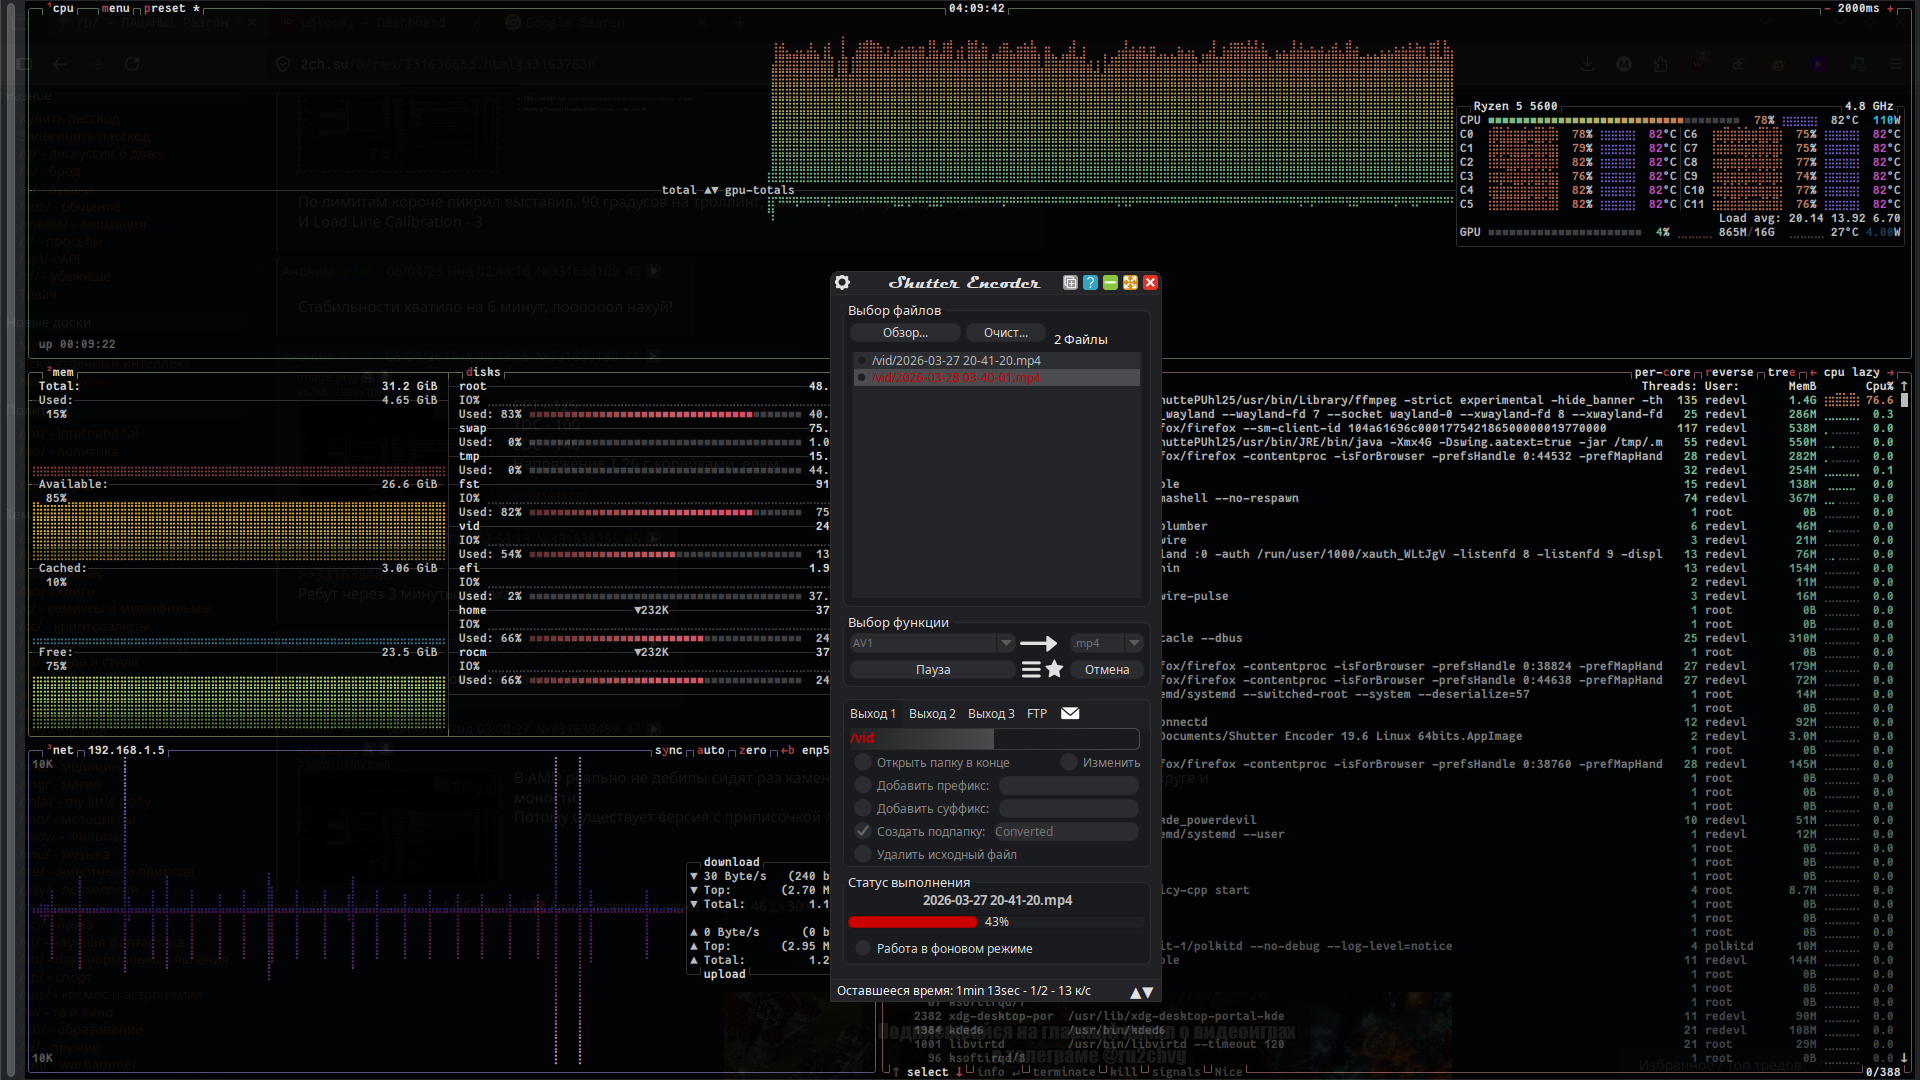Image resolution: width=1920 pixels, height=1080 pixels.
Task: Open Shutter Encoder settings gear
Action: tap(842, 283)
